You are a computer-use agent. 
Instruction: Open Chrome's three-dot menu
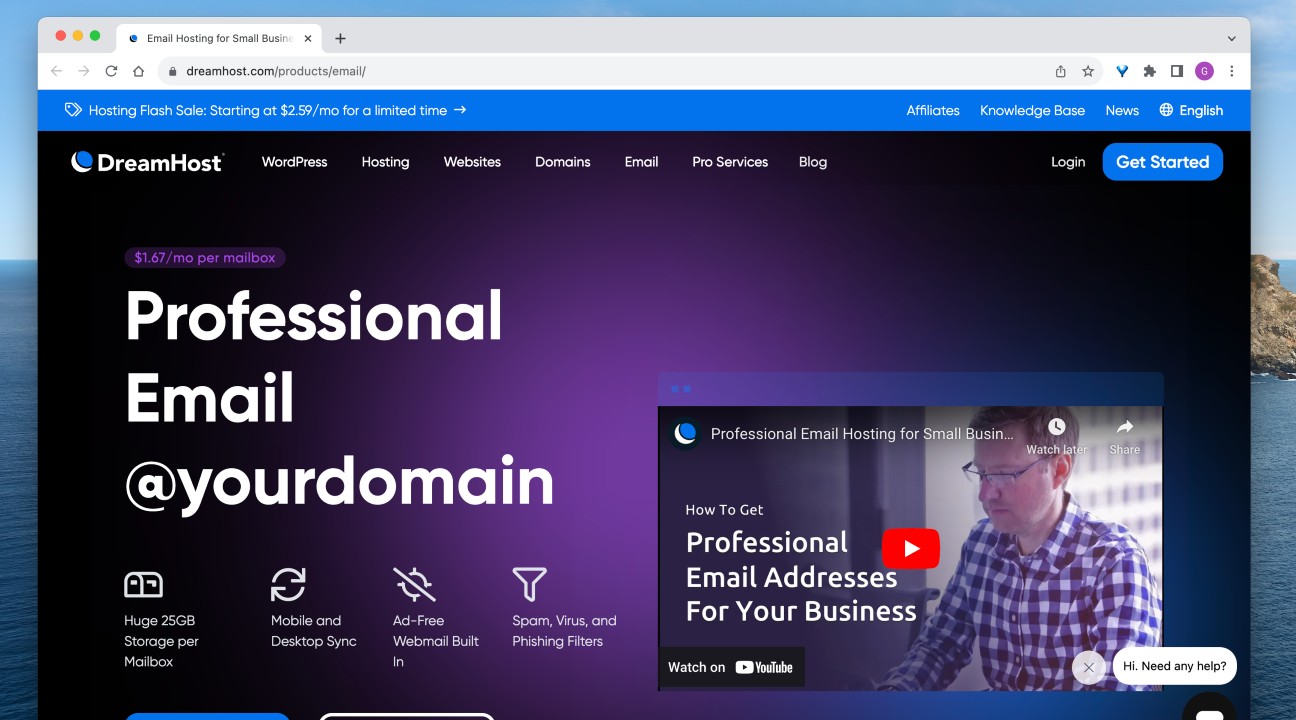point(1232,71)
